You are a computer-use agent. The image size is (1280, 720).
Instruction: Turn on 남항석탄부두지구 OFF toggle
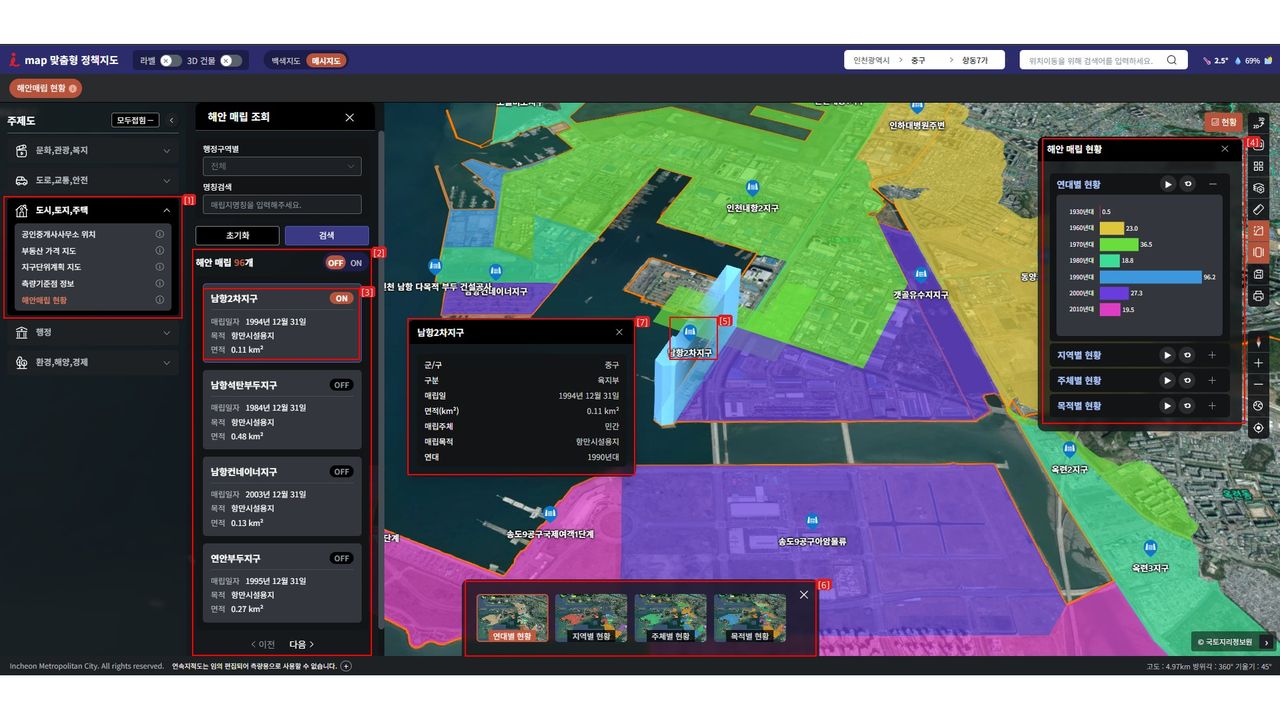pyautogui.click(x=342, y=385)
